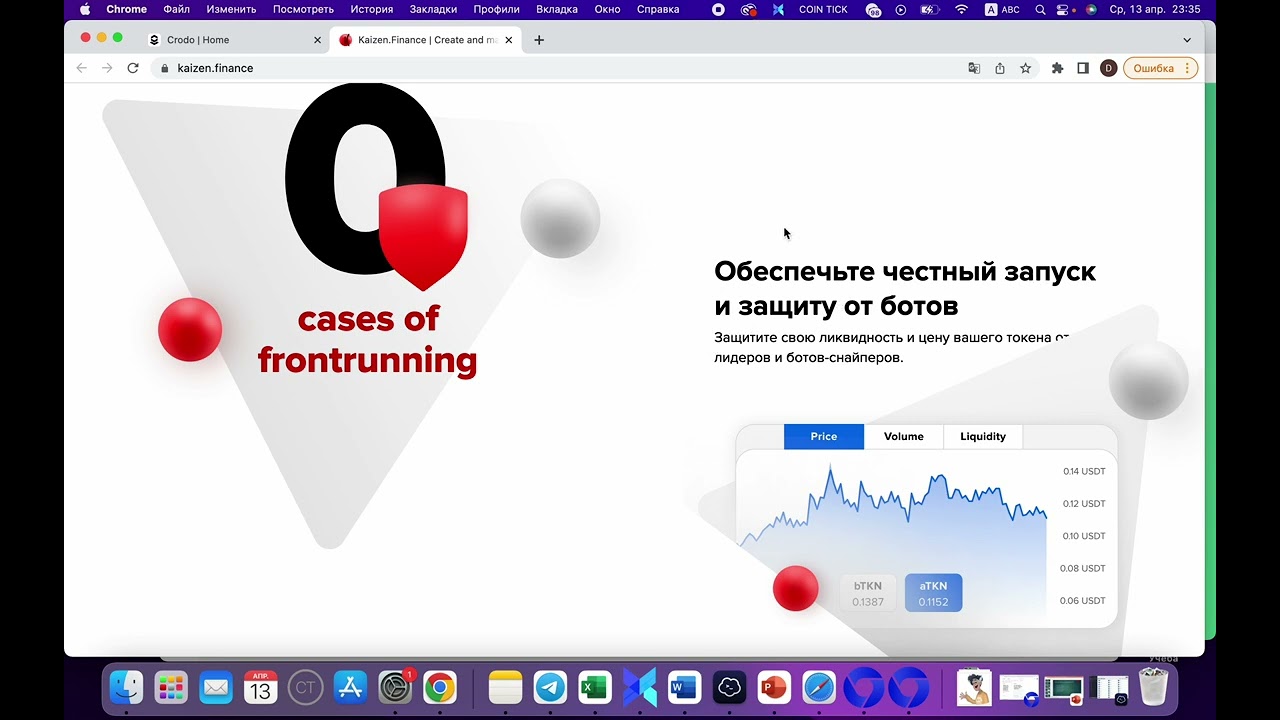Open the COIN TICK menu bar item
1280x720 pixels.
(x=823, y=9)
